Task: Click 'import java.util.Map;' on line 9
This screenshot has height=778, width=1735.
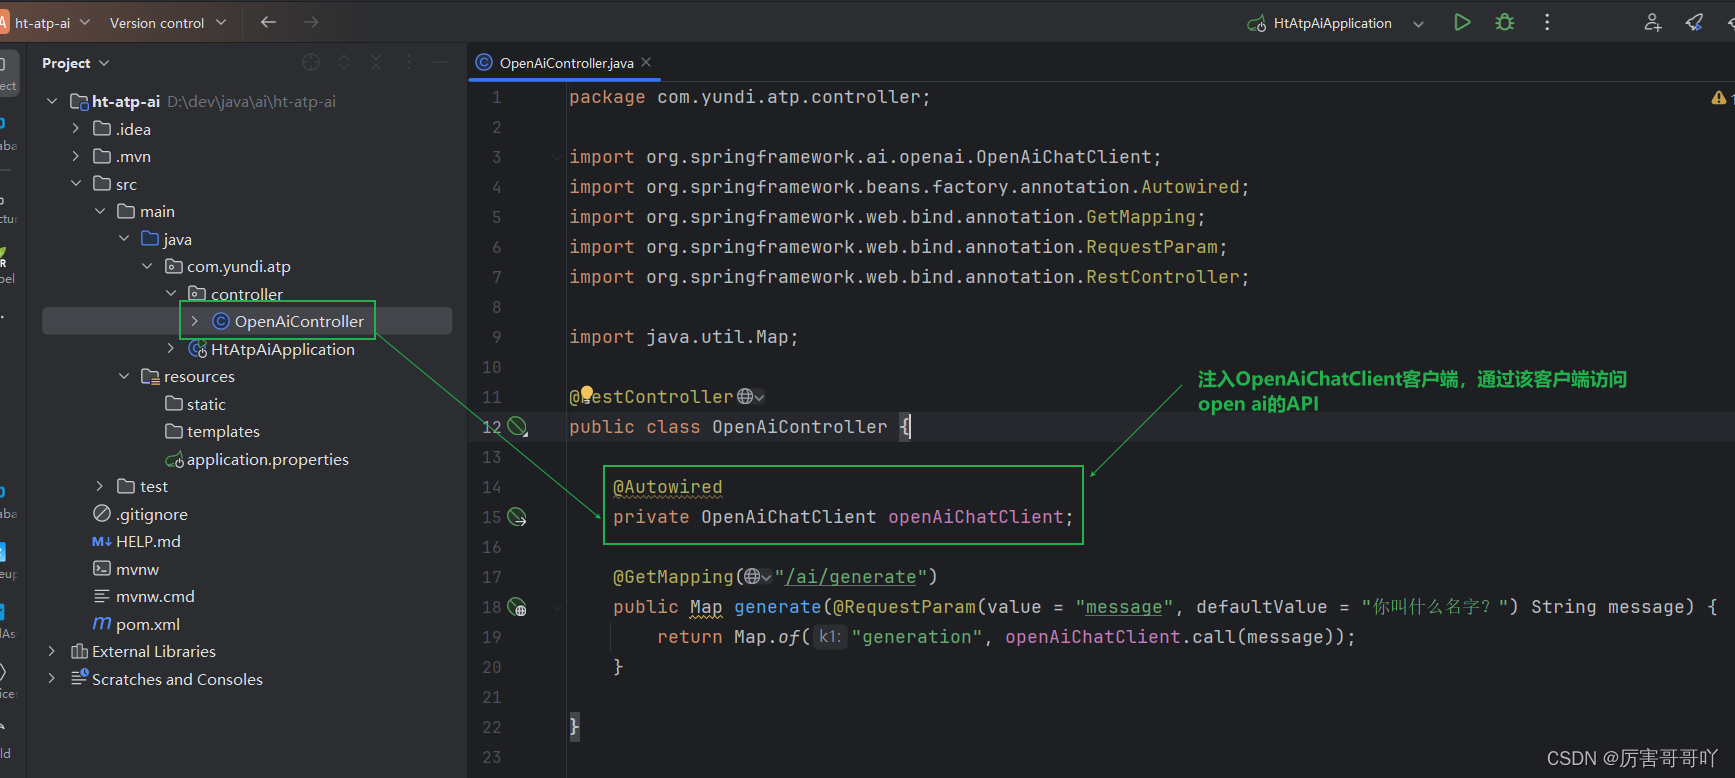Action: click(684, 337)
